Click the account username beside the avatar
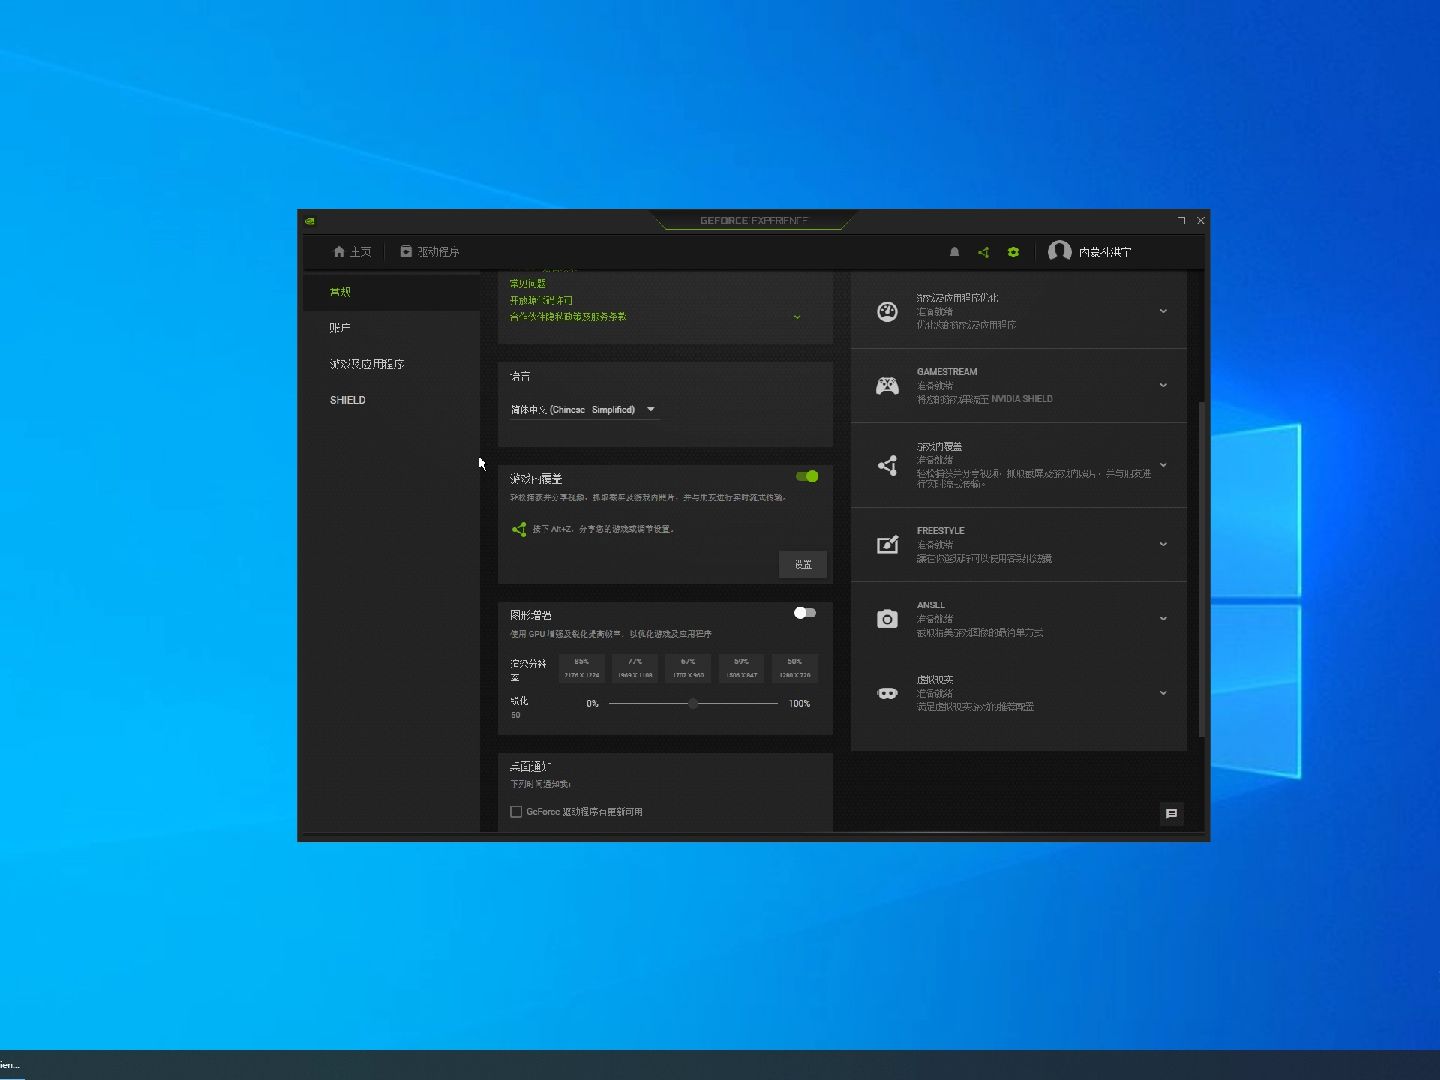The height and width of the screenshot is (1080, 1440). [x=1105, y=252]
